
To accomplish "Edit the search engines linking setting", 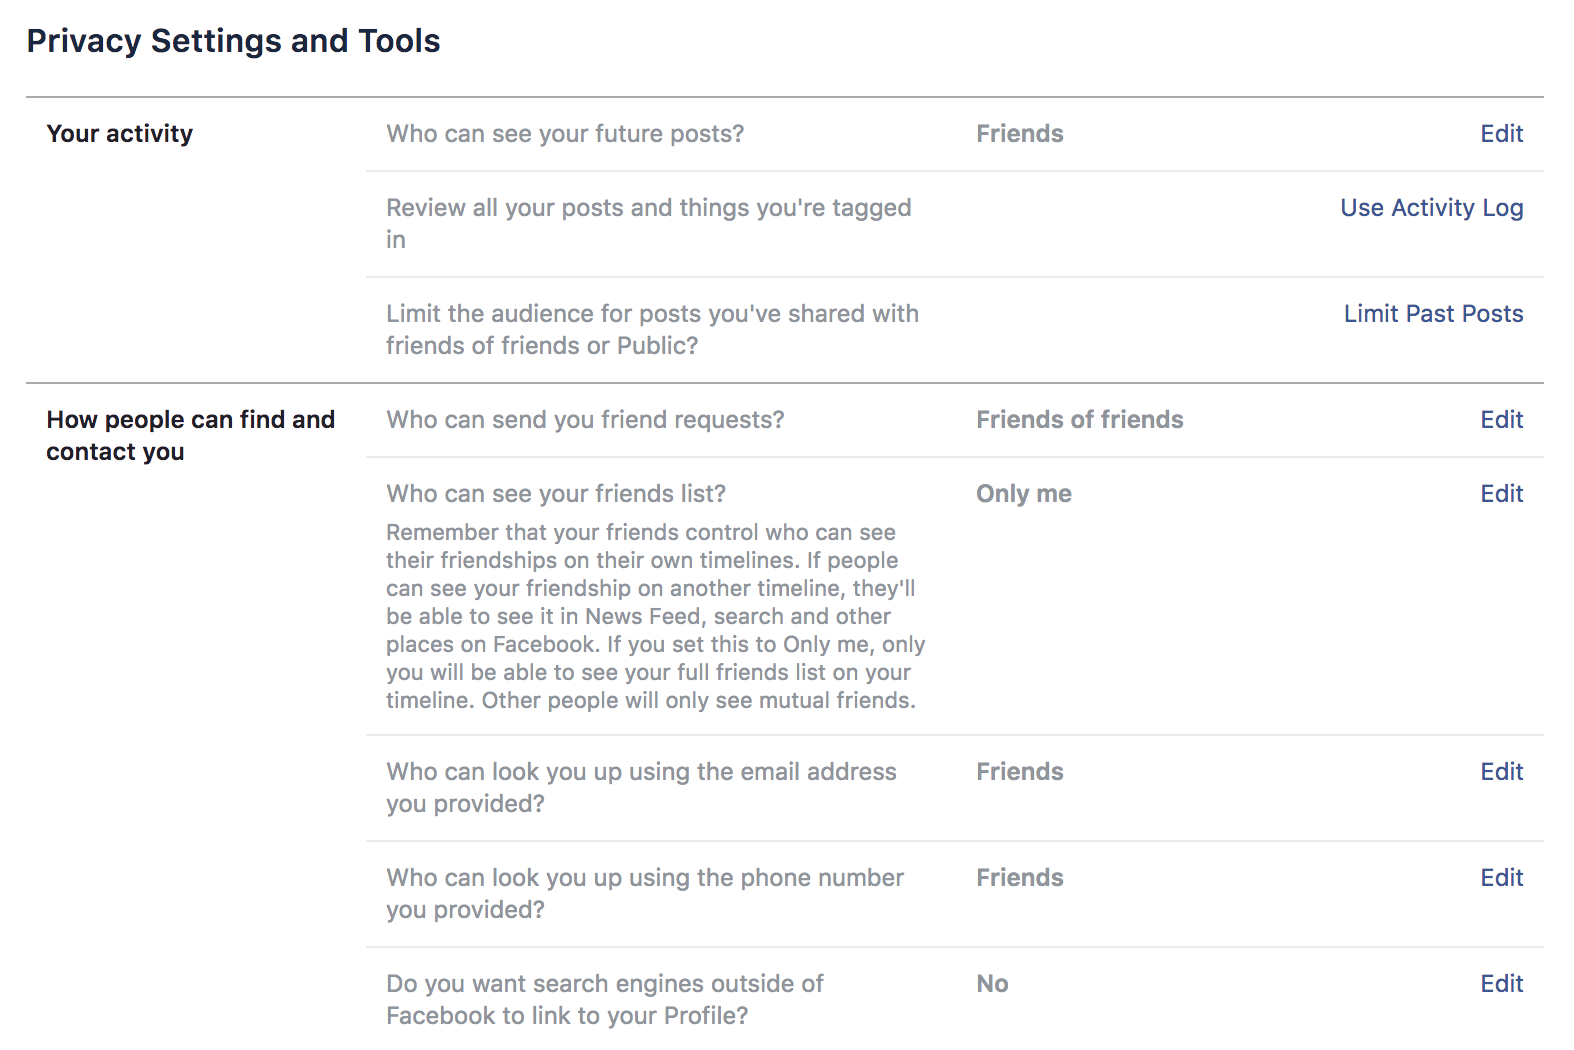I will pos(1501,984).
